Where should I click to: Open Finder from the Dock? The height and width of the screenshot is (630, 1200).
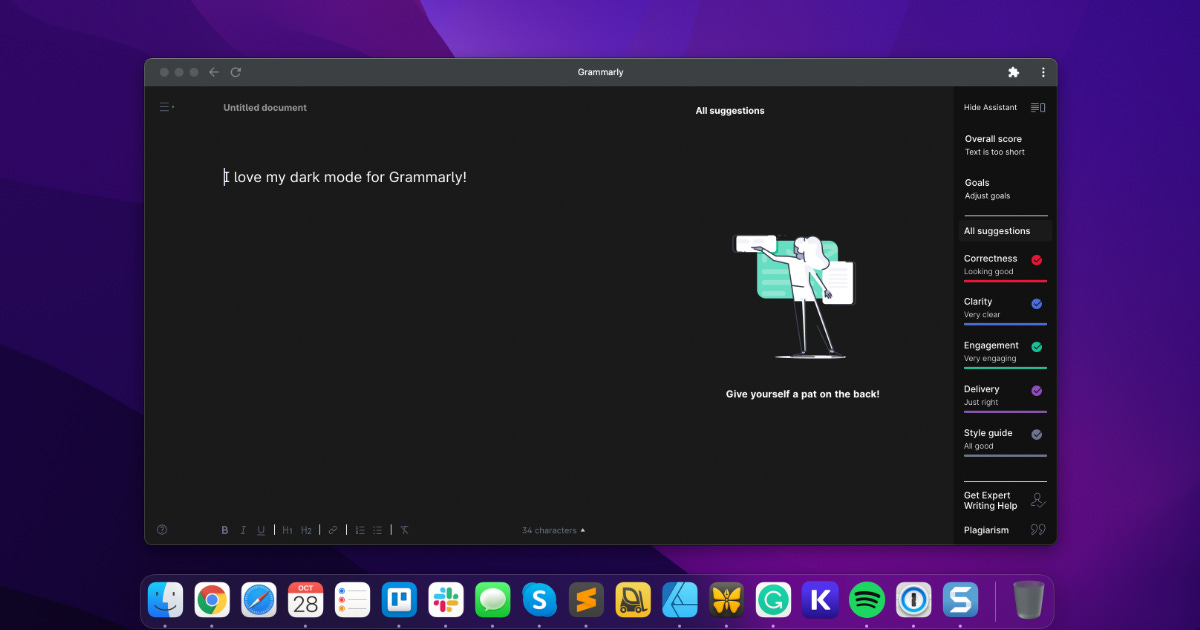pyautogui.click(x=165, y=600)
